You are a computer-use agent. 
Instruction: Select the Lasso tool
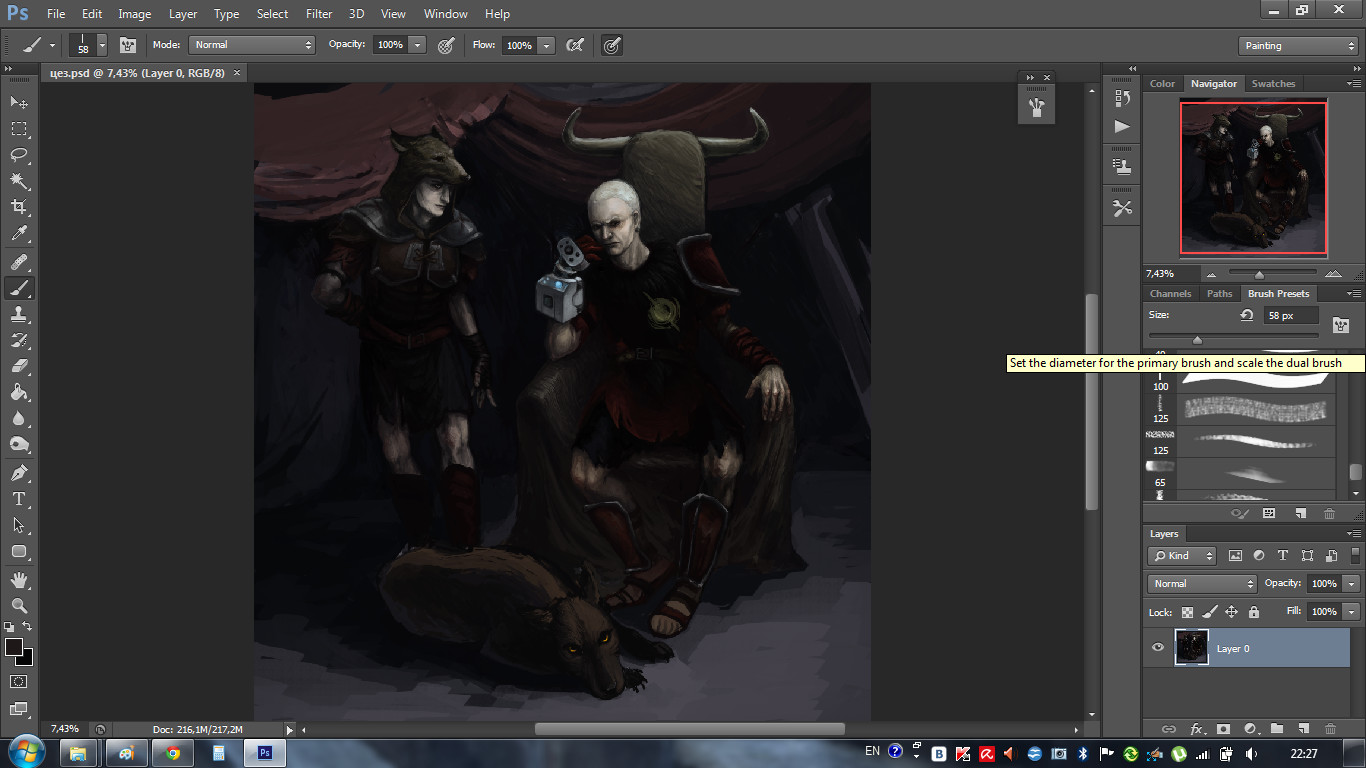pos(19,155)
